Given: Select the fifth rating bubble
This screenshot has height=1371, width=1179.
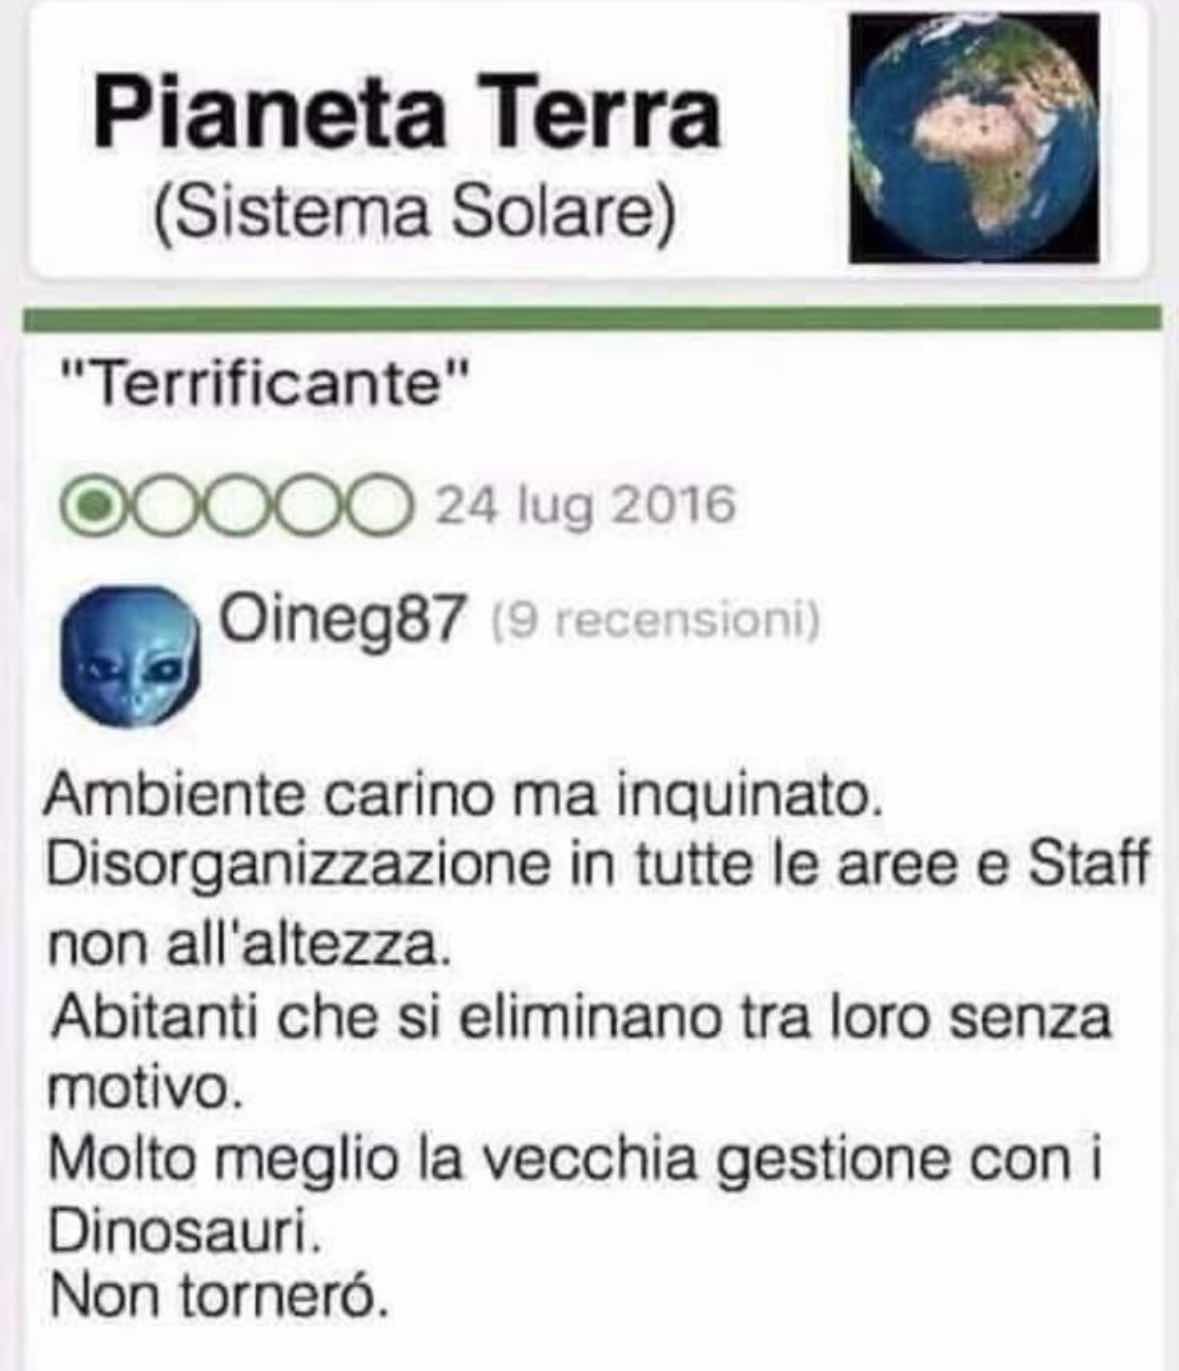Looking at the screenshot, I should 378,506.
